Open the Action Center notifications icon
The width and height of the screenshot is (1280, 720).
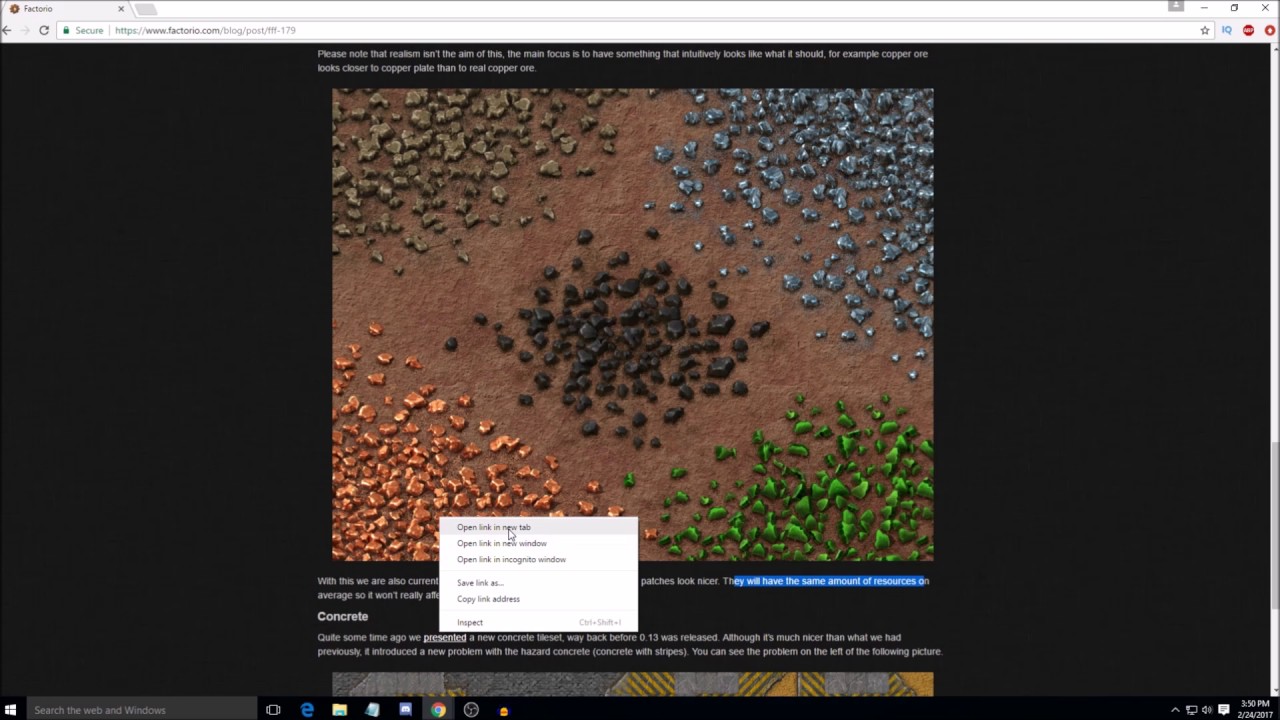click(1224, 710)
